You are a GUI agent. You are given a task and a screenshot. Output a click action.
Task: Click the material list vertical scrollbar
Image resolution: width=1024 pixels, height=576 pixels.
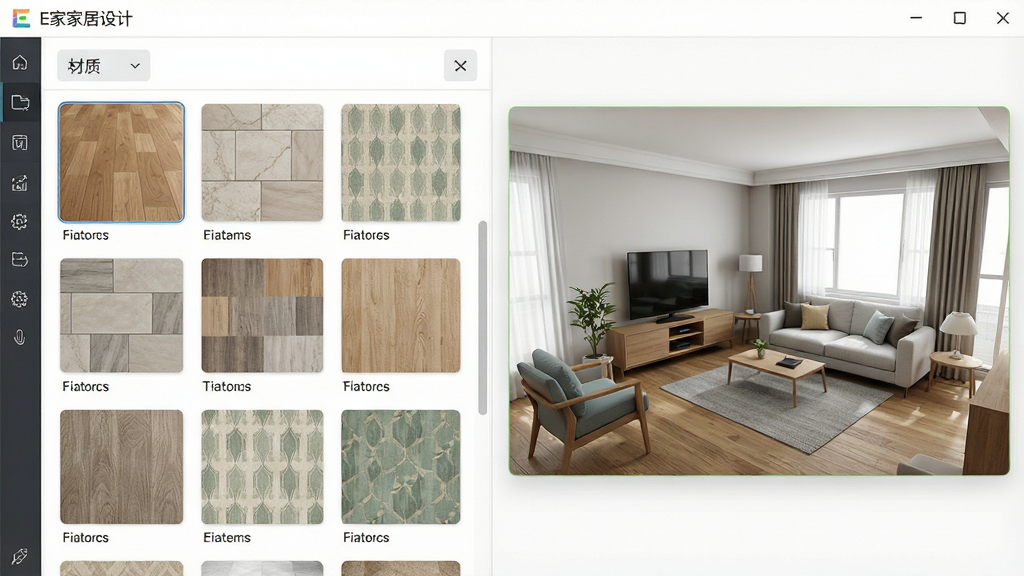483,318
